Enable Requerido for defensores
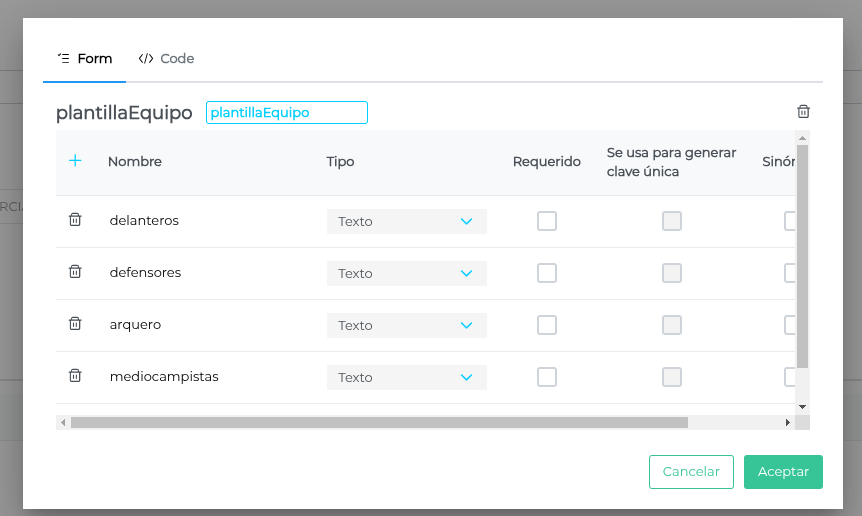The height and width of the screenshot is (516, 862). click(547, 273)
